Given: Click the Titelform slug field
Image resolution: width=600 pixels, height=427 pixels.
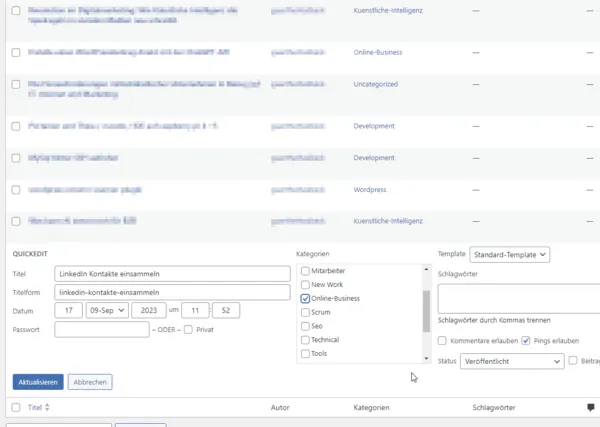Looking at the screenshot, I should [172, 292].
